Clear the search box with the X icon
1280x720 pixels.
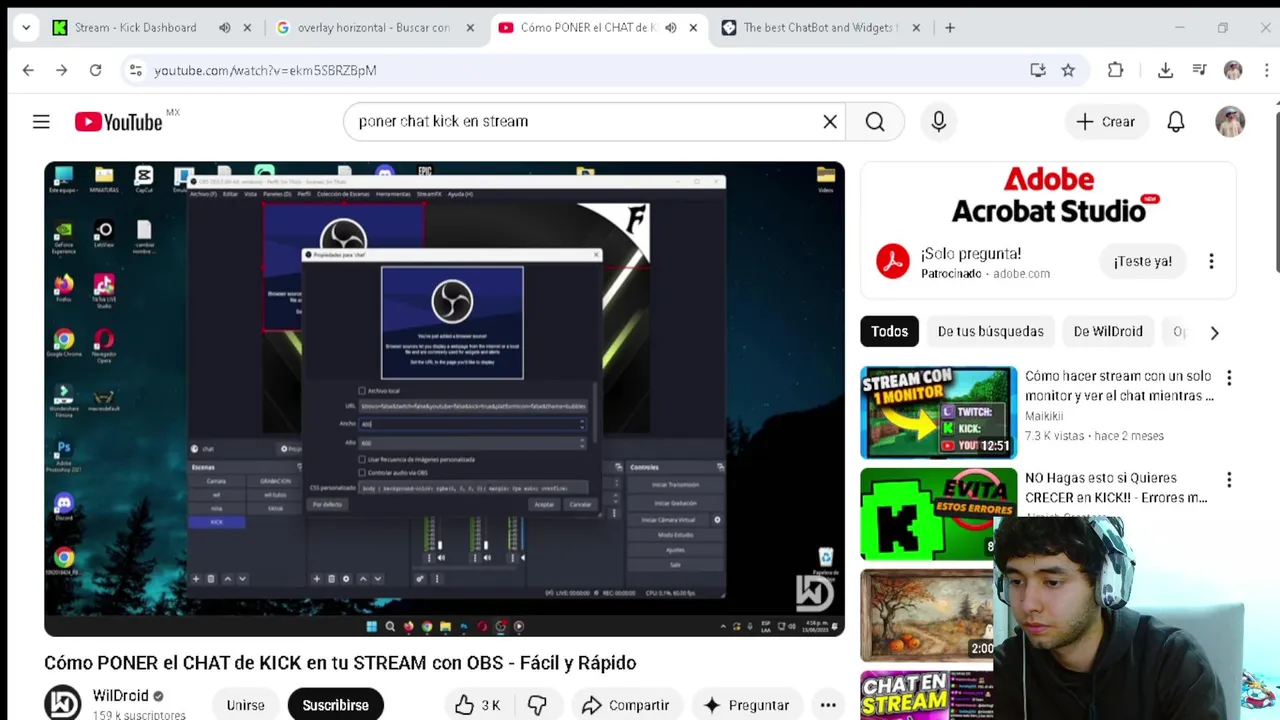coord(830,121)
